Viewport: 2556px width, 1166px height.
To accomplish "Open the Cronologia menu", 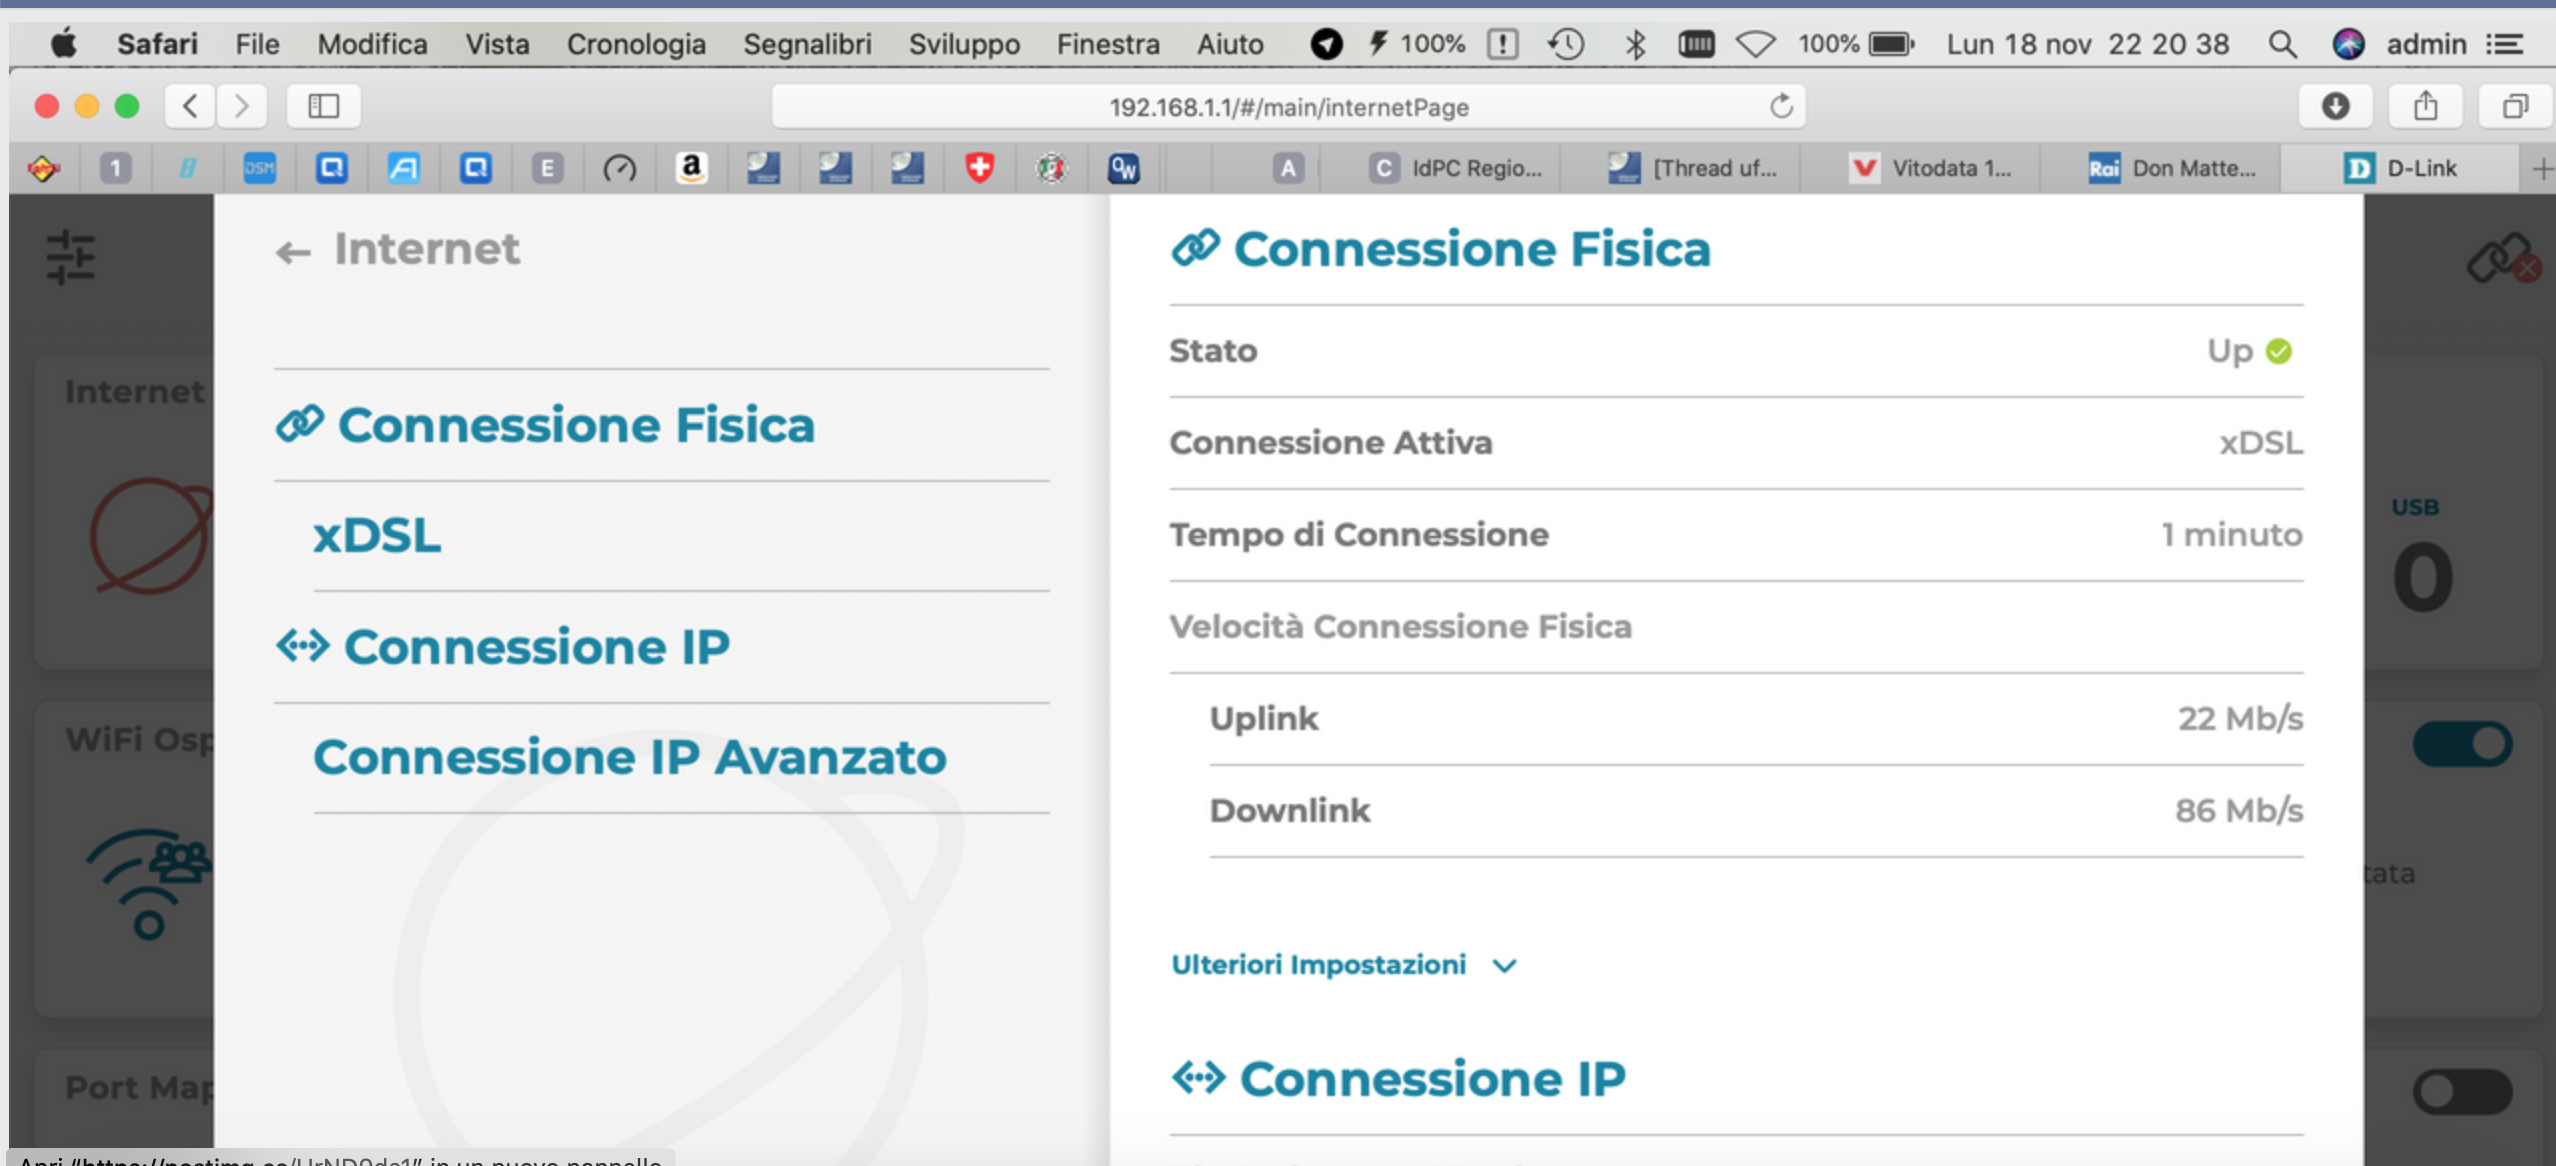I will (636, 44).
